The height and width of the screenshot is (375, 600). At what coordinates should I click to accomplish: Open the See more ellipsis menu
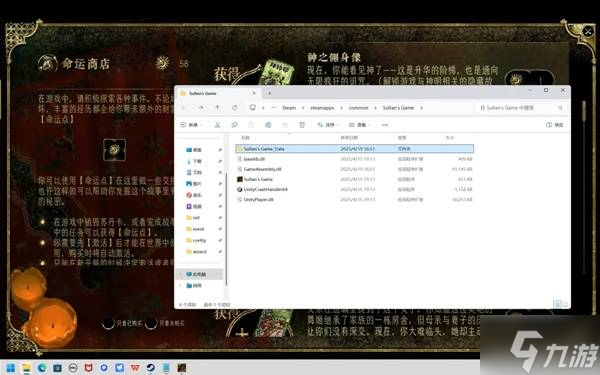coord(385,125)
